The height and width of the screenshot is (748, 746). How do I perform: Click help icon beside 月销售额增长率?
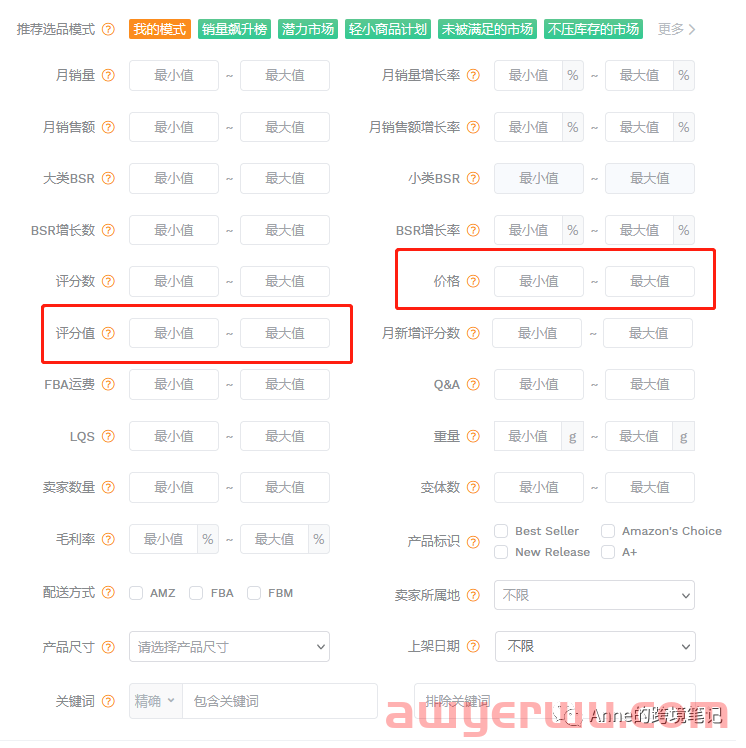pos(473,127)
